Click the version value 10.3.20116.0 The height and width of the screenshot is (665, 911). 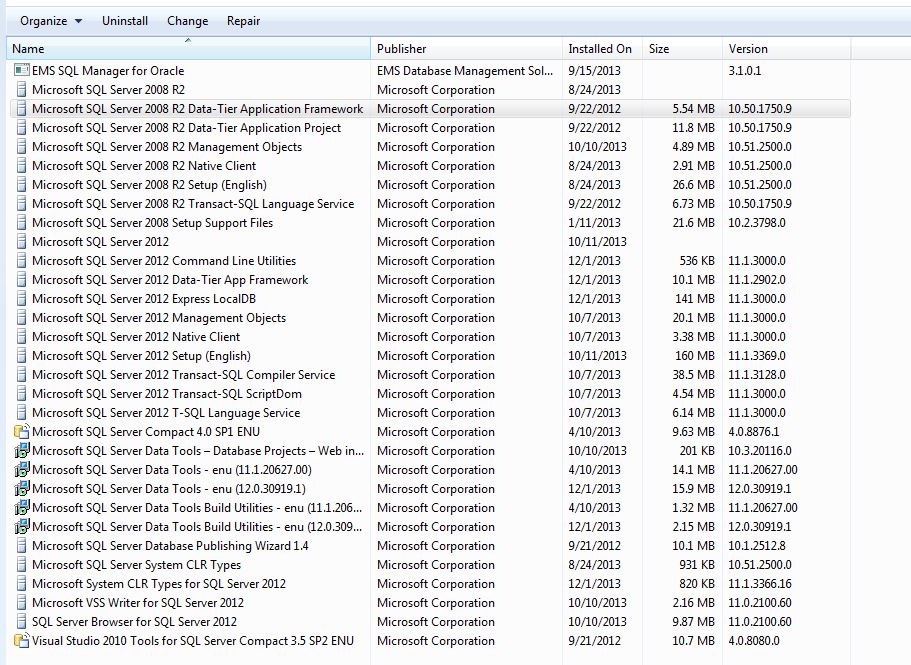click(x=760, y=451)
